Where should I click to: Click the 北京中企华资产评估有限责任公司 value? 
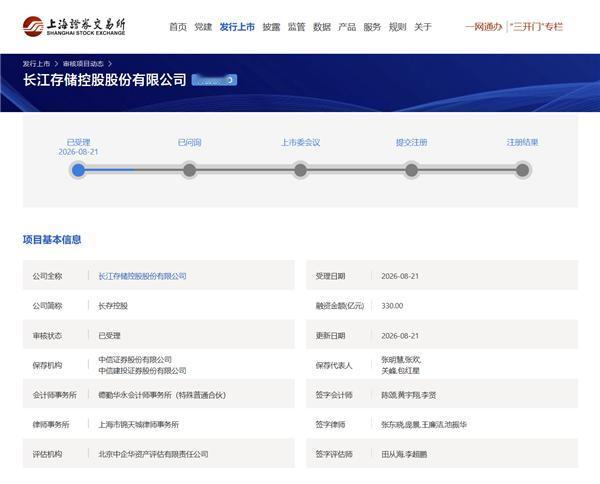pyautogui.click(x=153, y=454)
